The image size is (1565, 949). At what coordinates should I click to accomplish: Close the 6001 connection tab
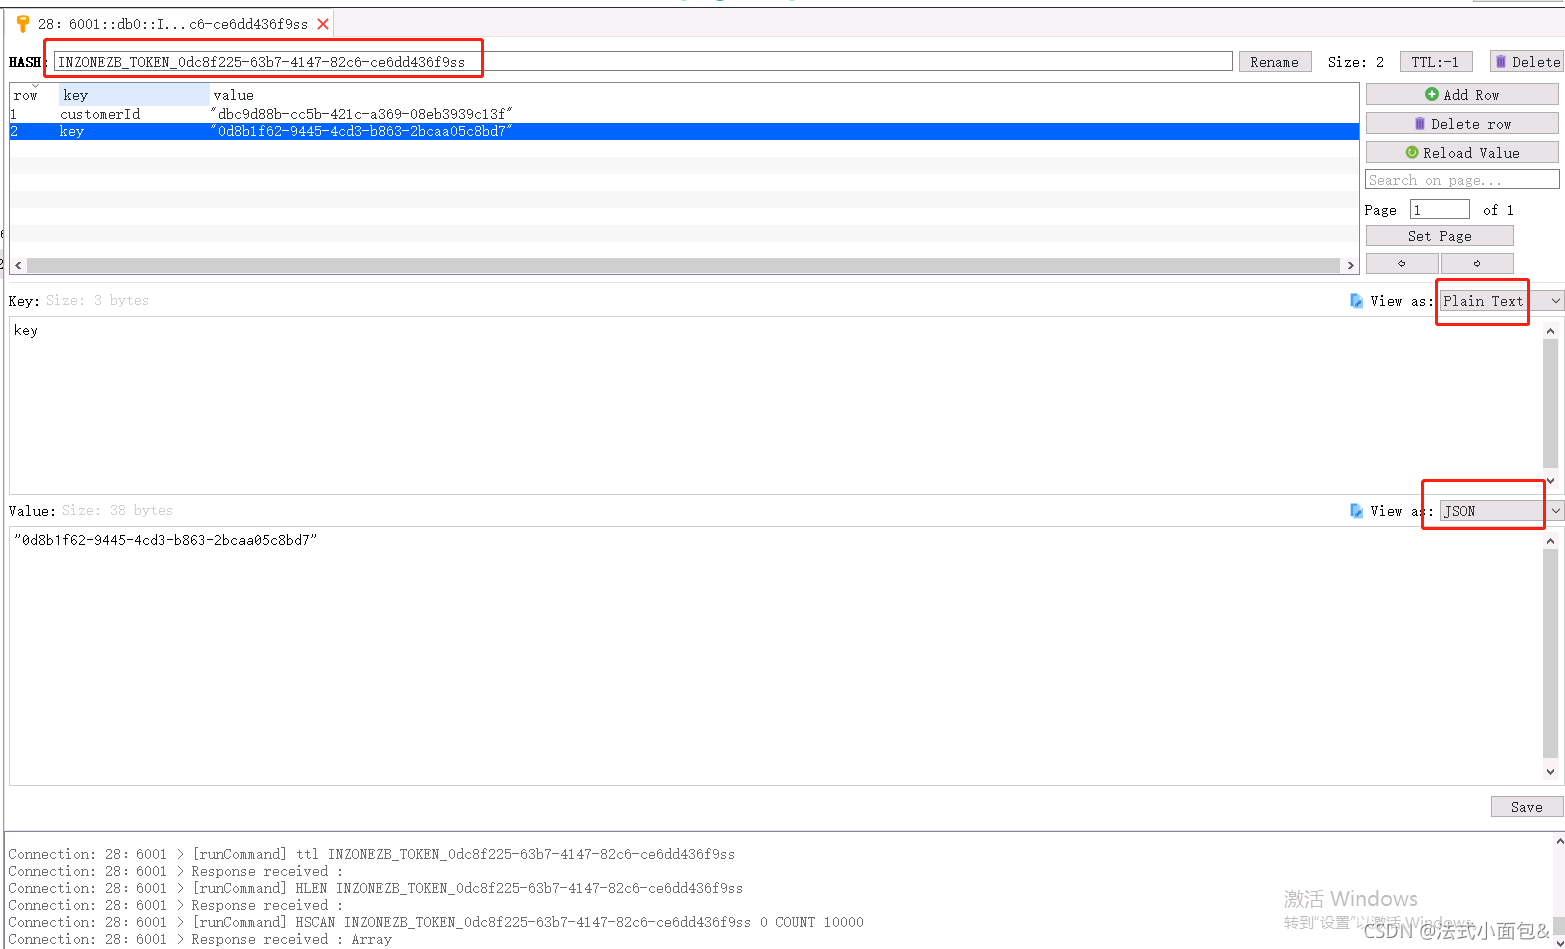pos(321,21)
